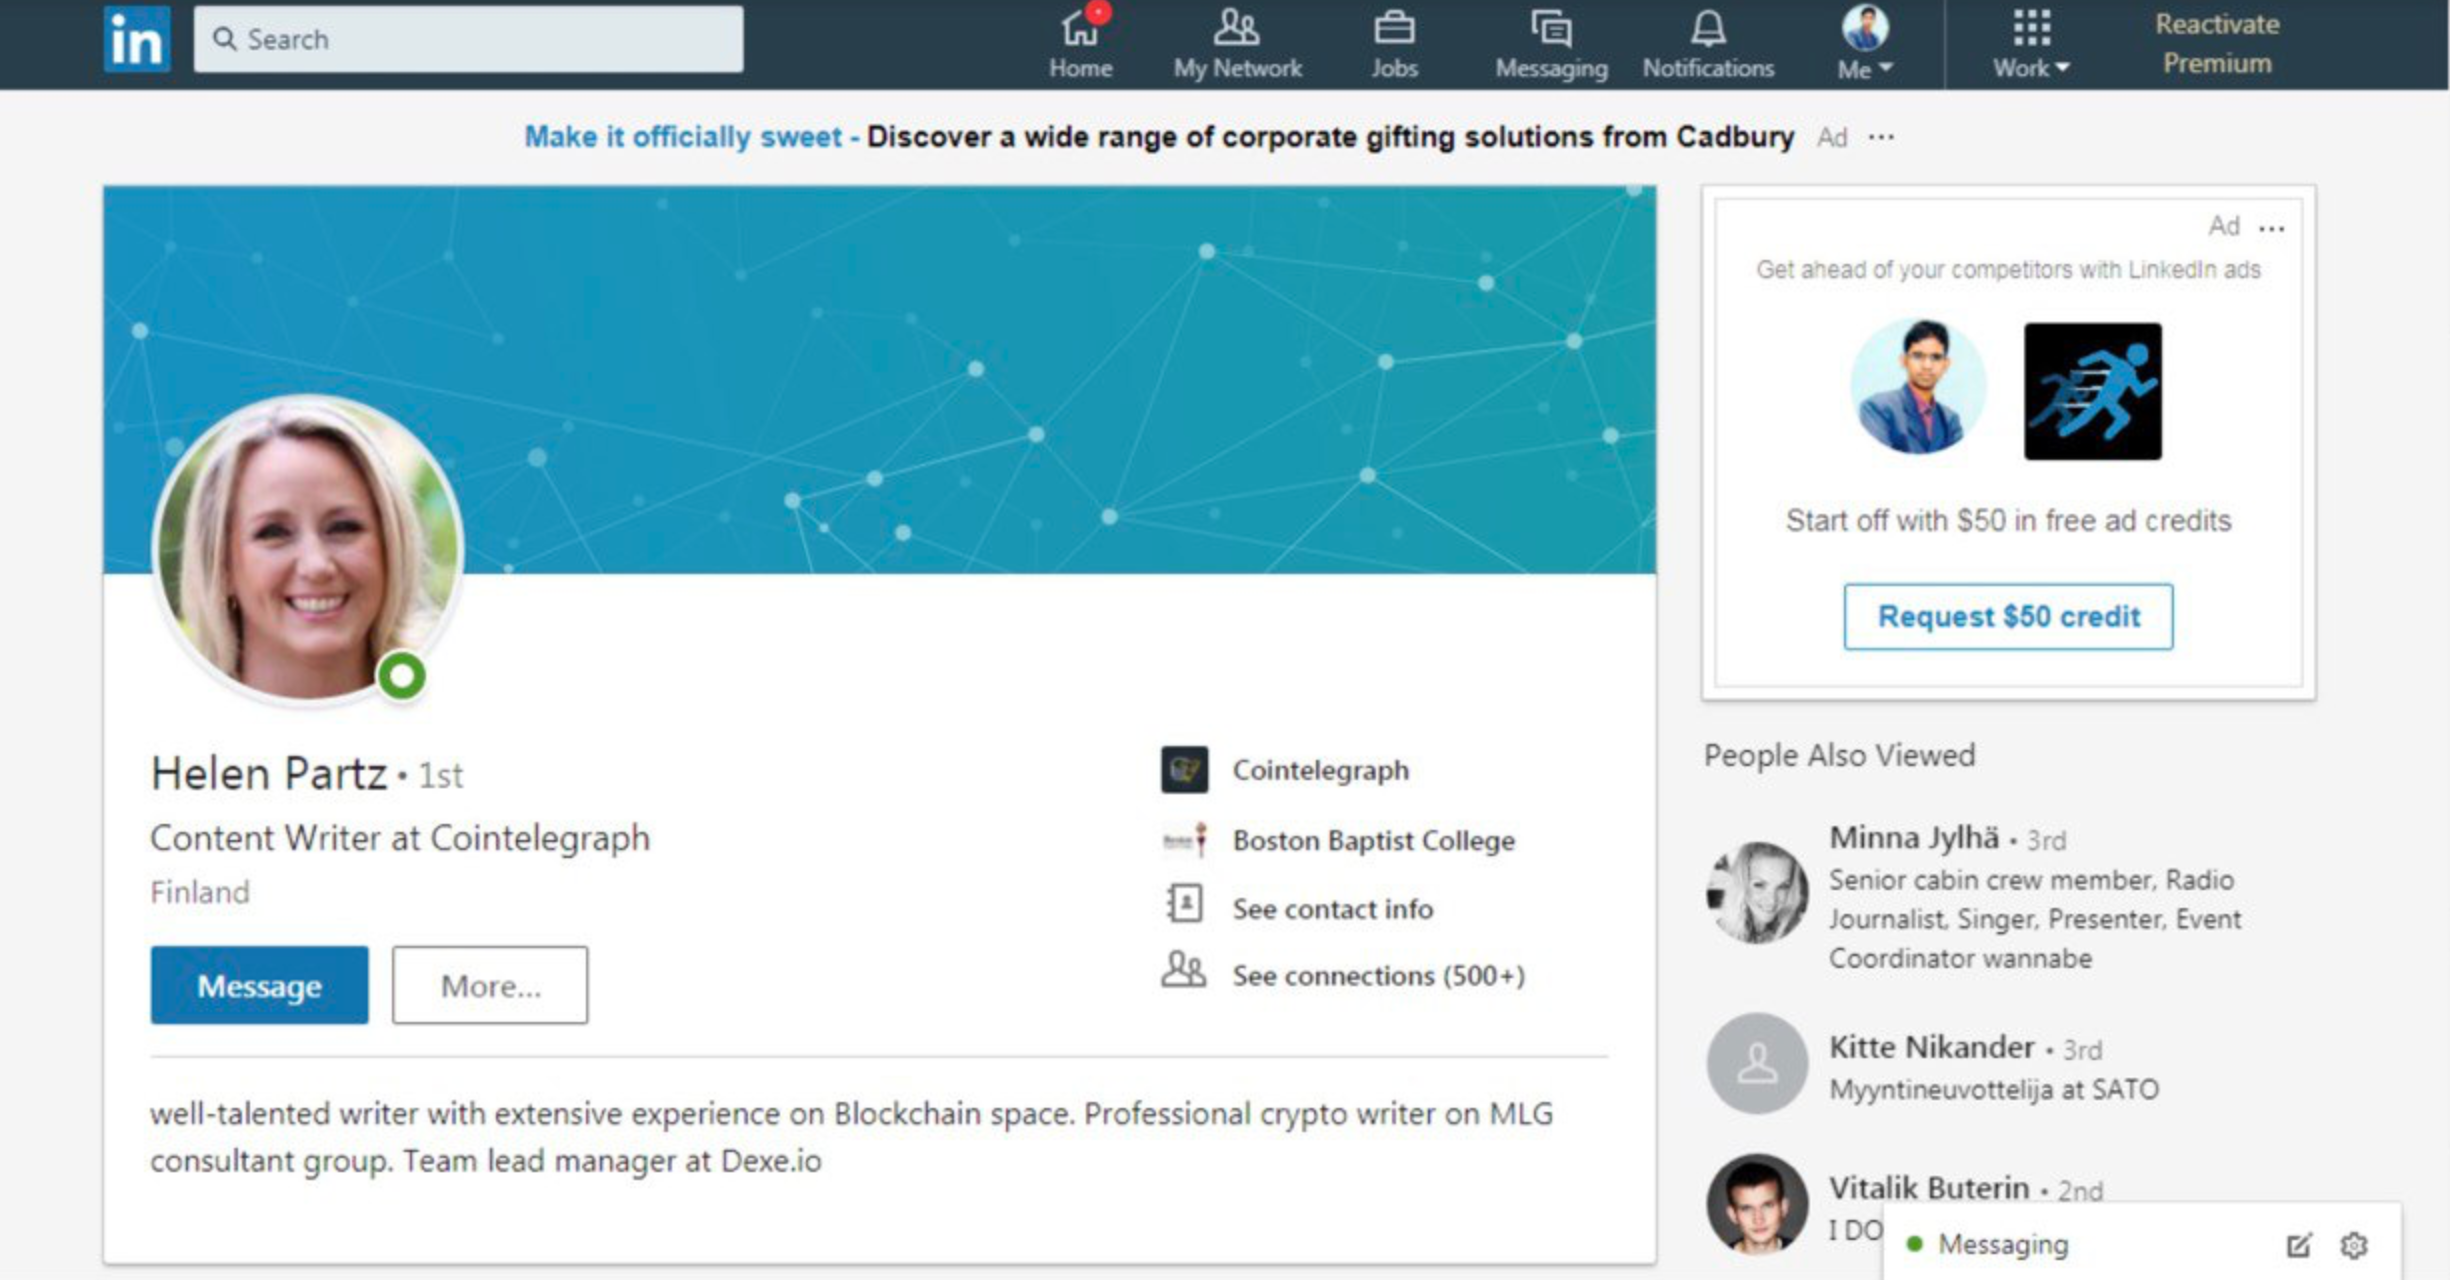Click 'Start off with $50 in free ad credits'
2450x1280 pixels.
click(x=2008, y=520)
